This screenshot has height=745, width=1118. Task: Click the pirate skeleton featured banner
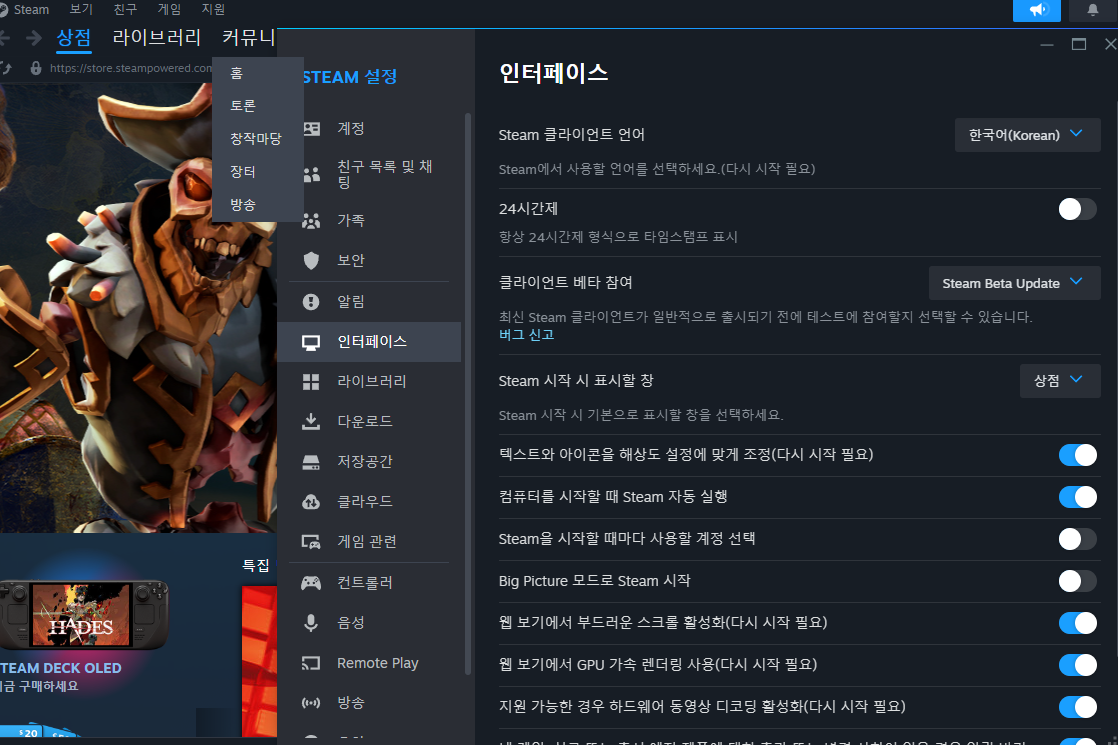click(x=138, y=307)
